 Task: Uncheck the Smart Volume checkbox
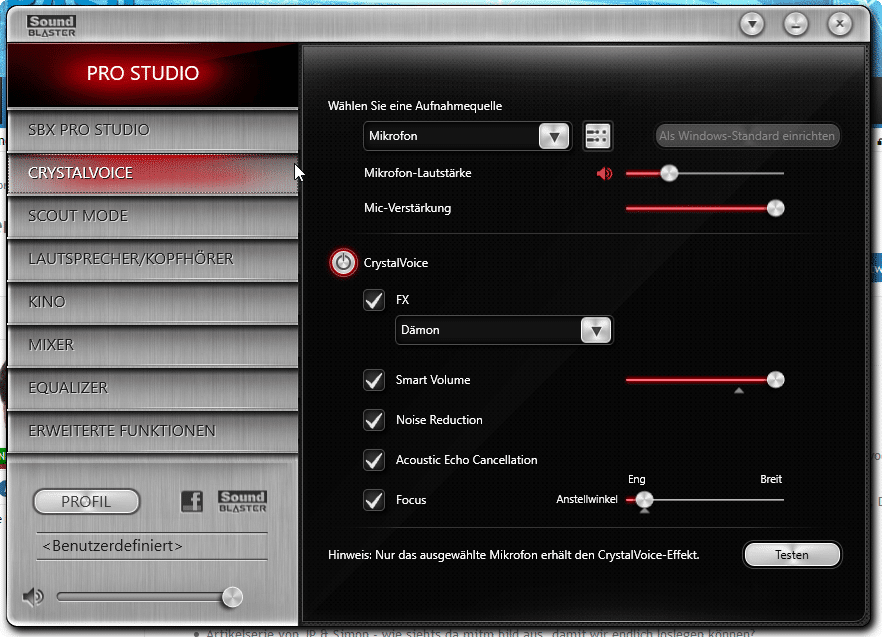point(374,380)
